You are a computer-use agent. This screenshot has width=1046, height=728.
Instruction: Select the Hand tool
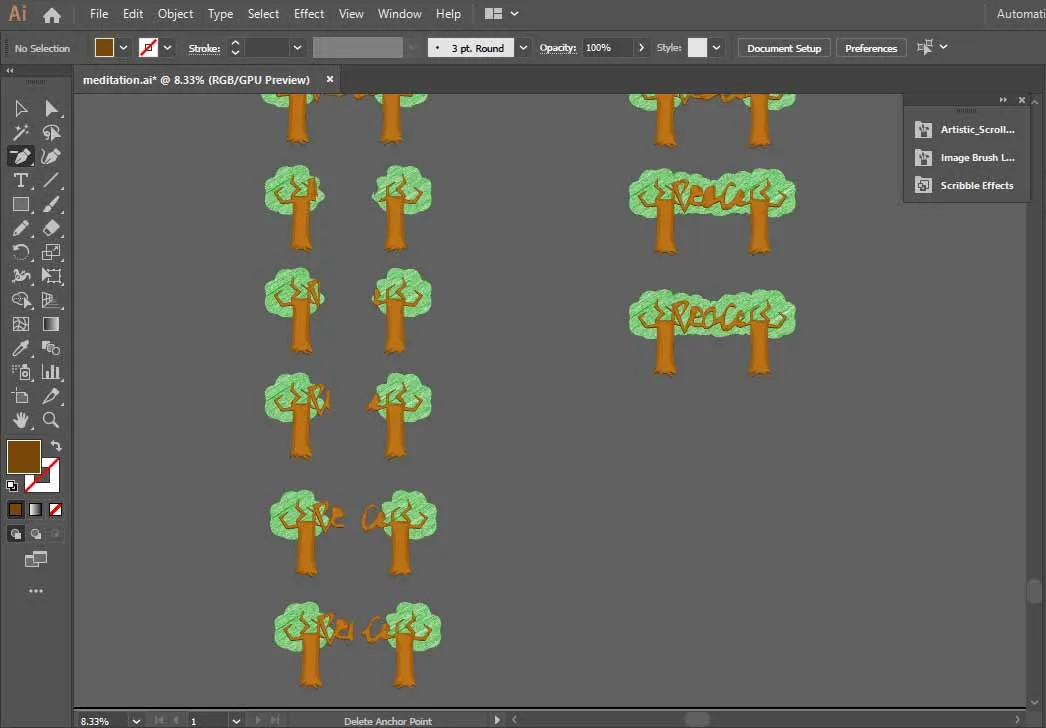(x=20, y=420)
